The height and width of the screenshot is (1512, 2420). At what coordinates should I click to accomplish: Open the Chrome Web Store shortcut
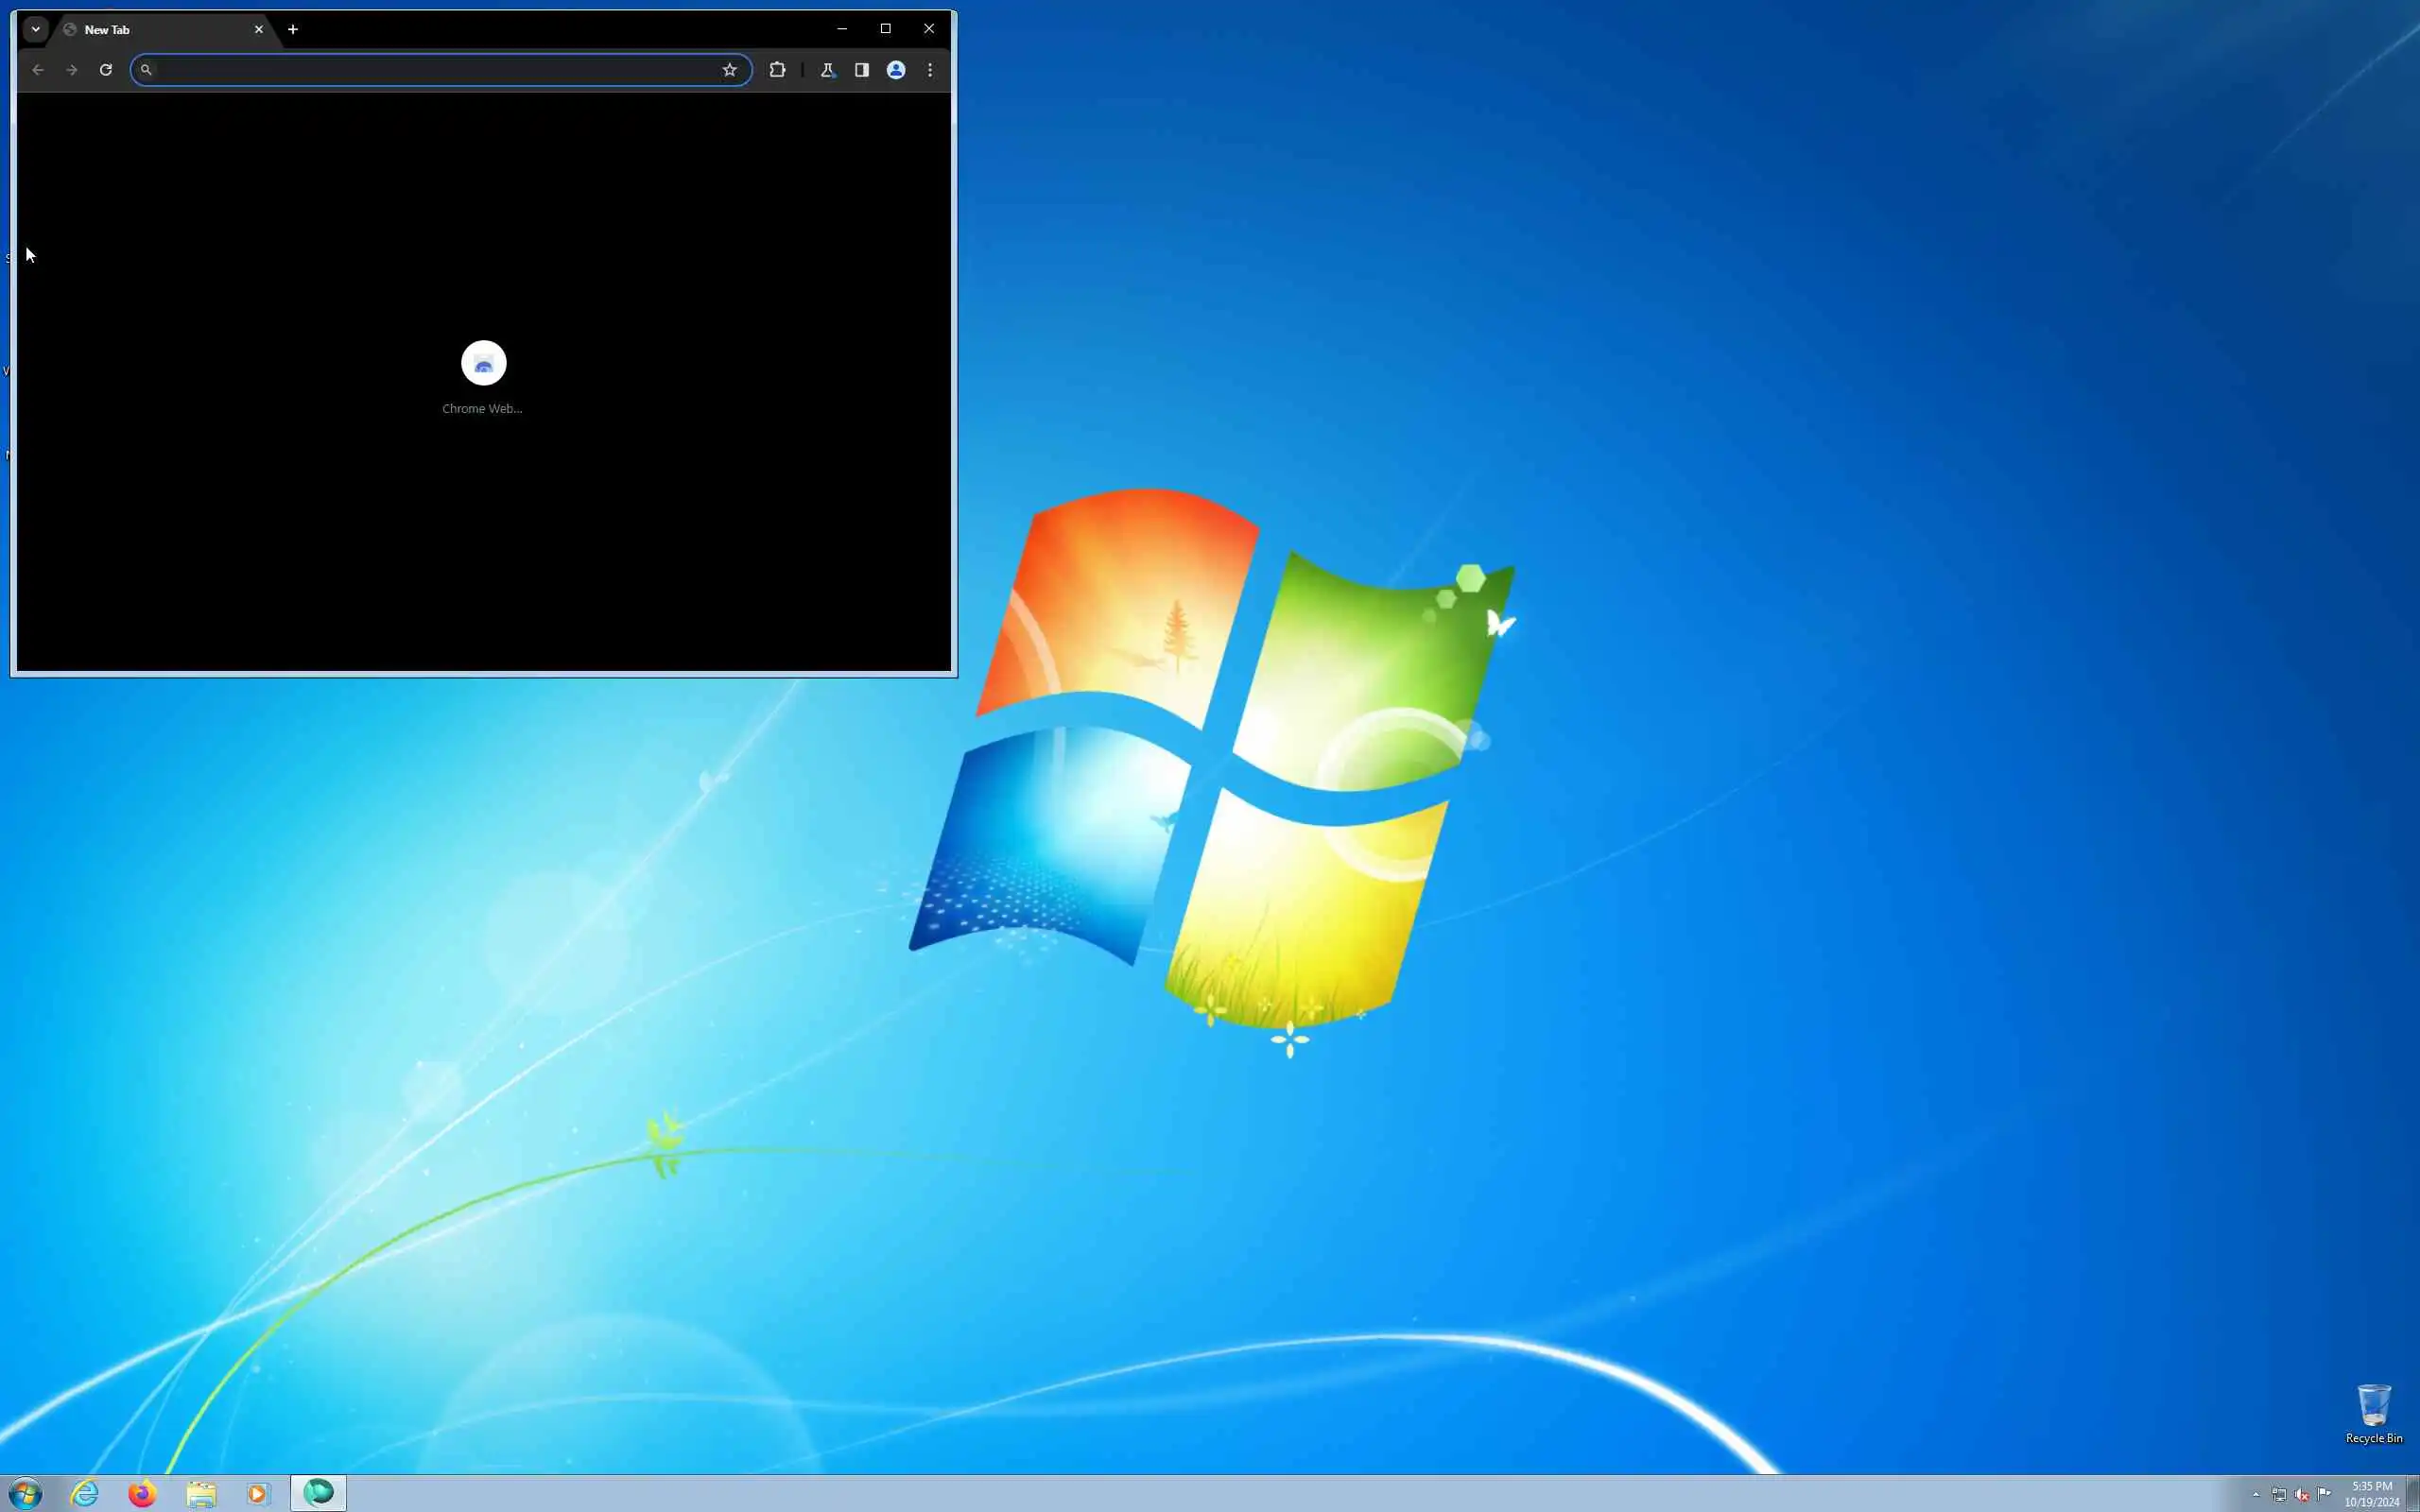point(483,364)
